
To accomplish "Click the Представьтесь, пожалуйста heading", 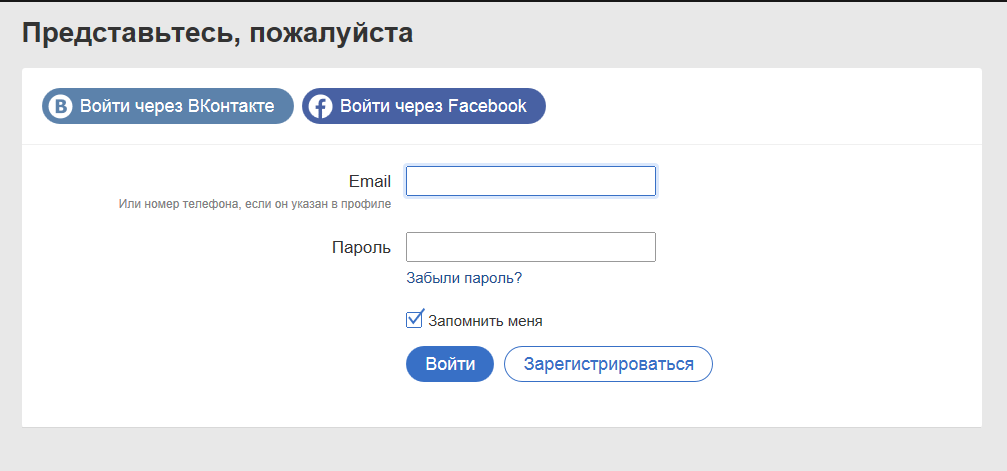I will pyautogui.click(x=218, y=33).
